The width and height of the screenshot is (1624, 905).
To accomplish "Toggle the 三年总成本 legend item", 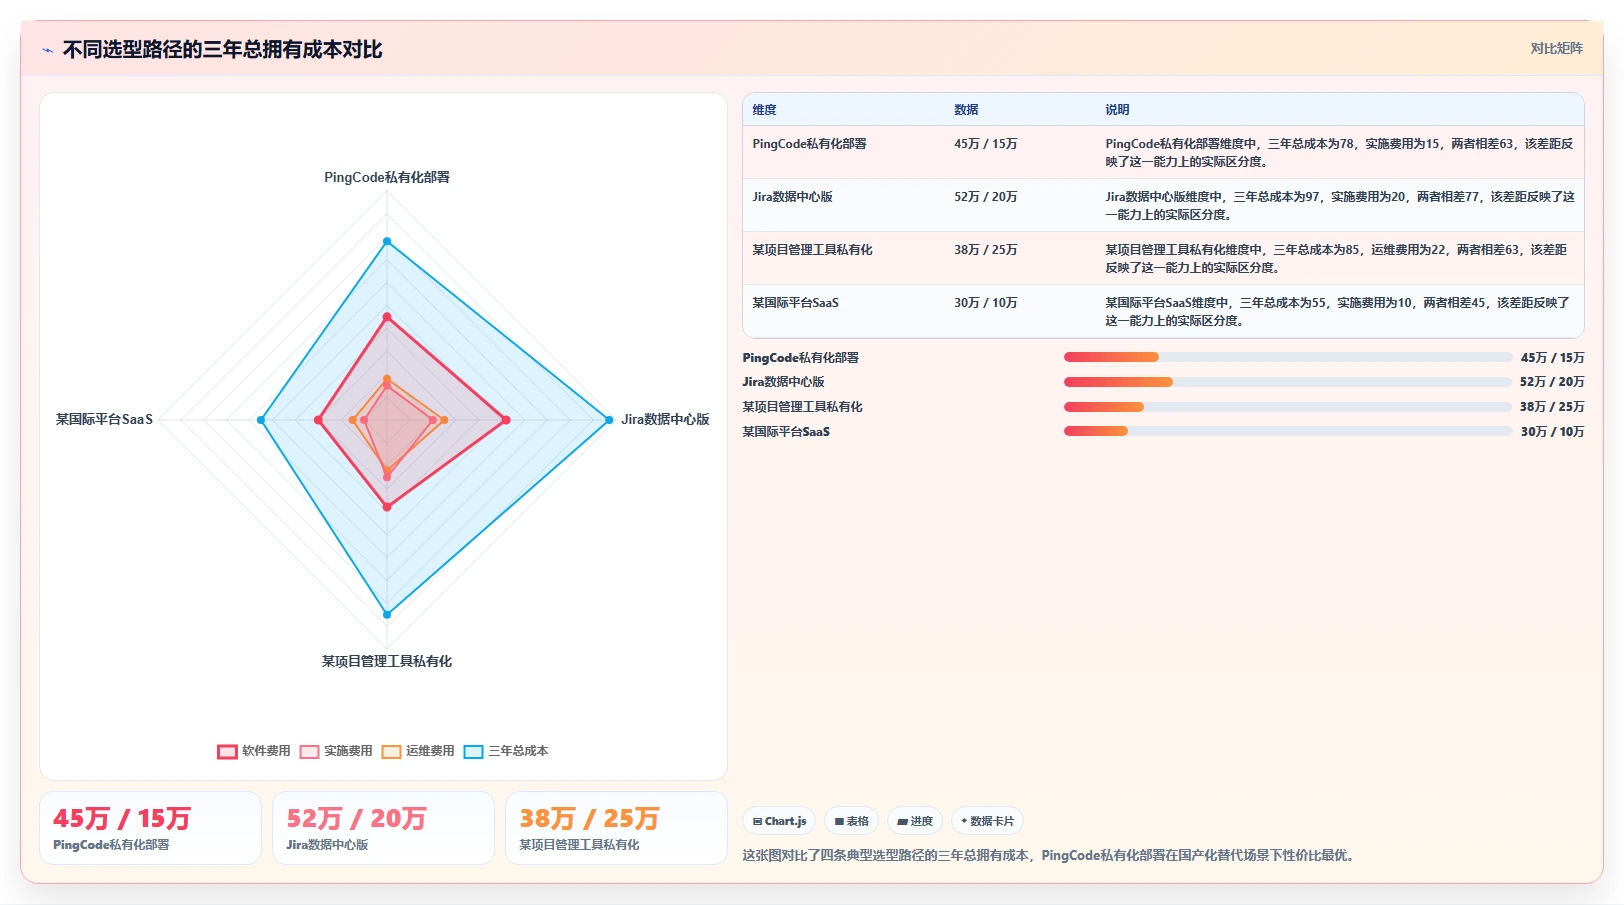I will coord(506,751).
